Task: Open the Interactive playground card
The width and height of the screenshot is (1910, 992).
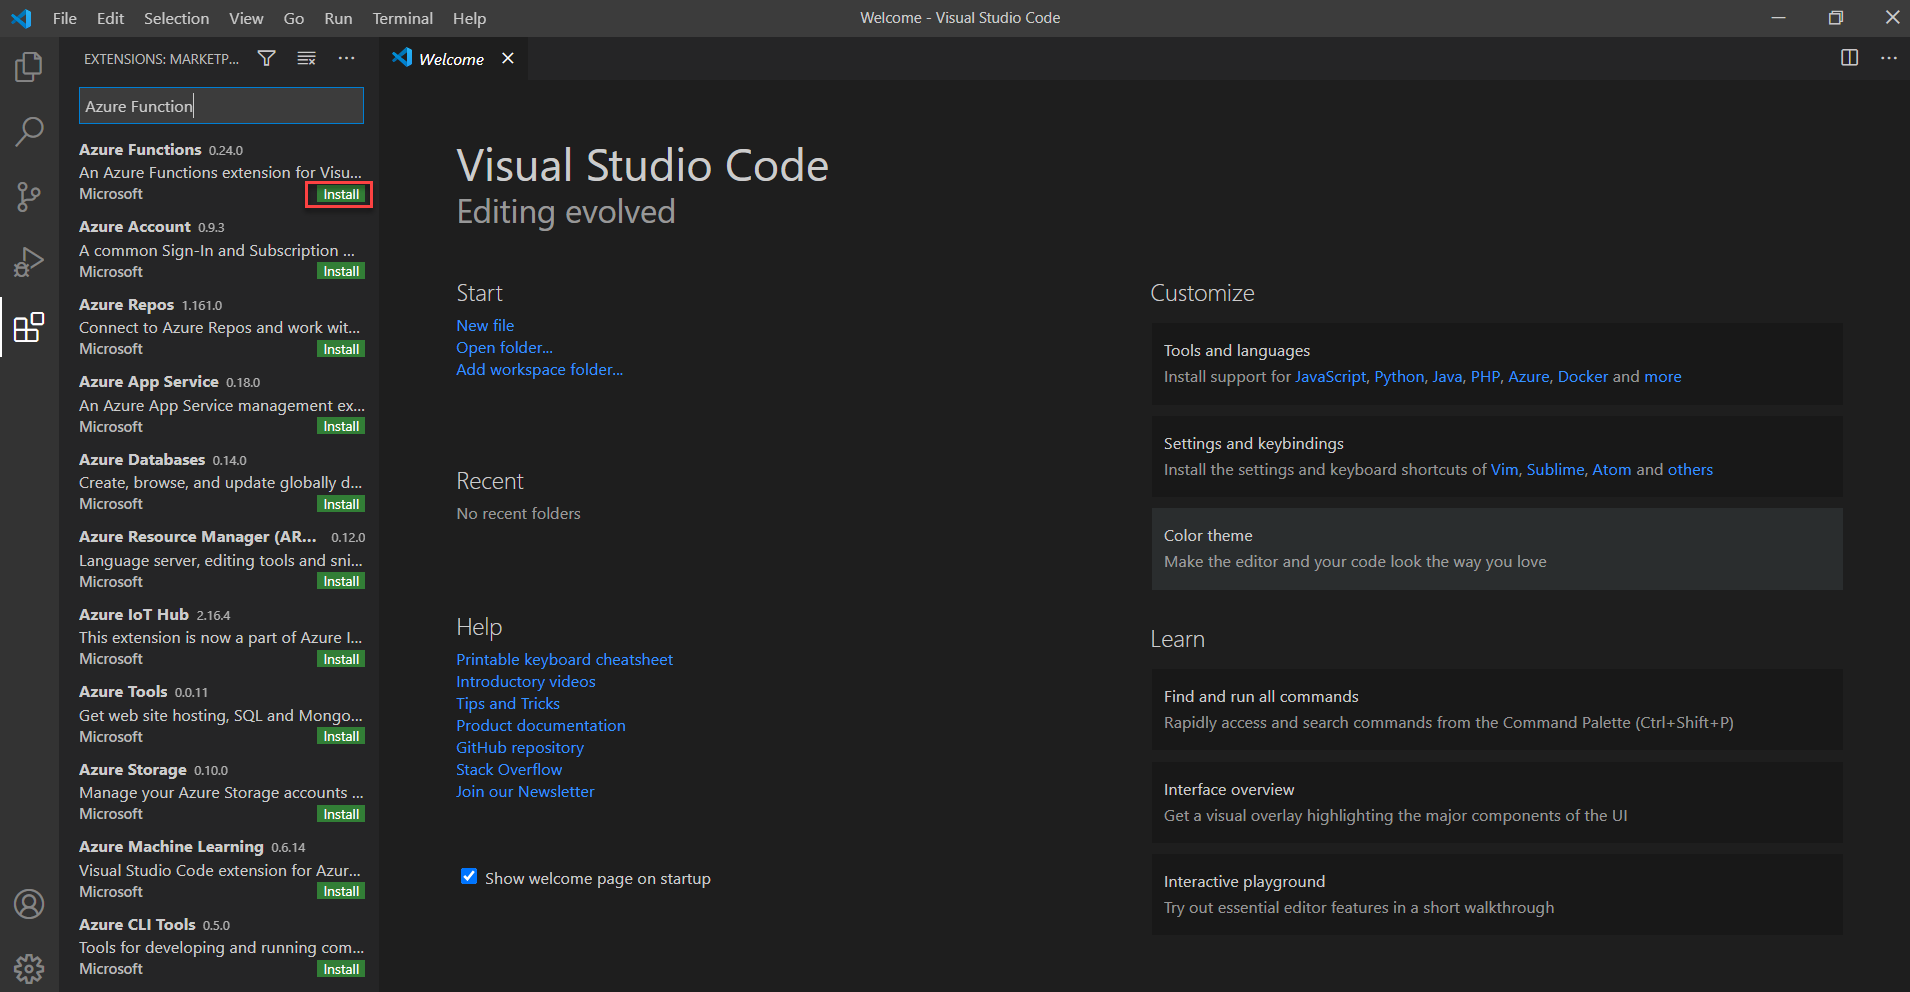Action: (x=1497, y=894)
